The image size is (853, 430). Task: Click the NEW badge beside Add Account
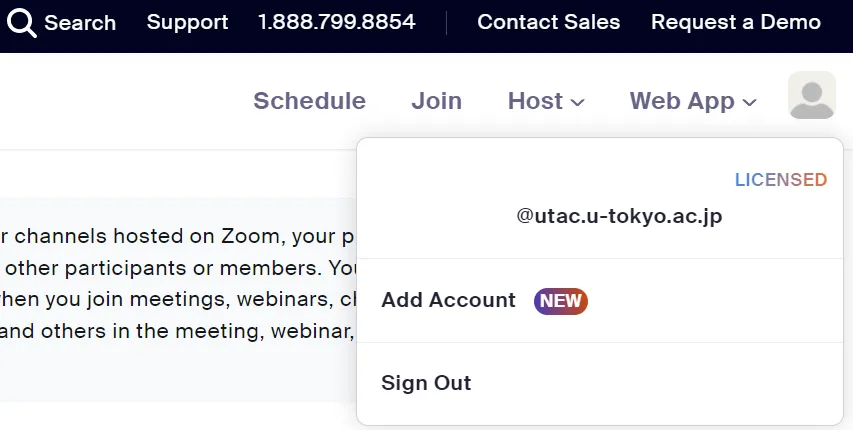[x=561, y=301]
